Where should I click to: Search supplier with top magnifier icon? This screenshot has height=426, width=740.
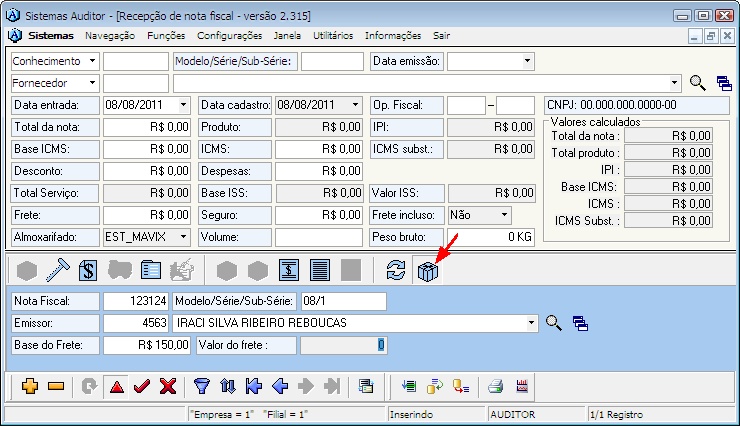697,83
